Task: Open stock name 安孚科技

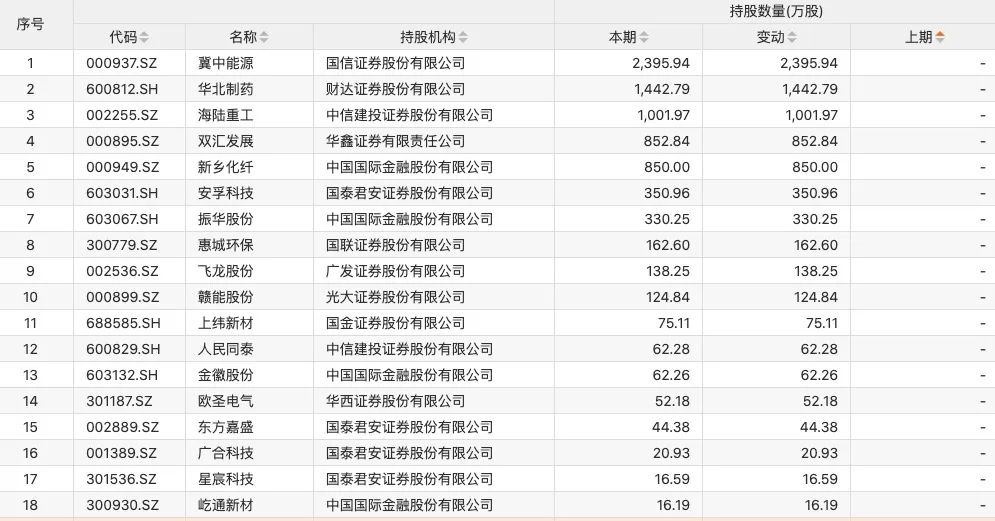Action: 225,194
